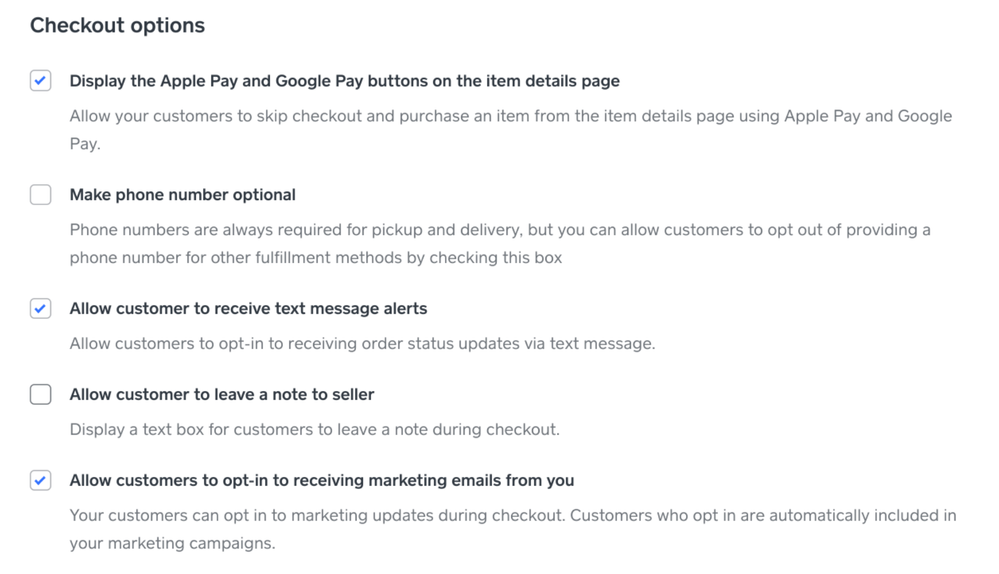Click the lone 'Pay.' description line

(85, 144)
